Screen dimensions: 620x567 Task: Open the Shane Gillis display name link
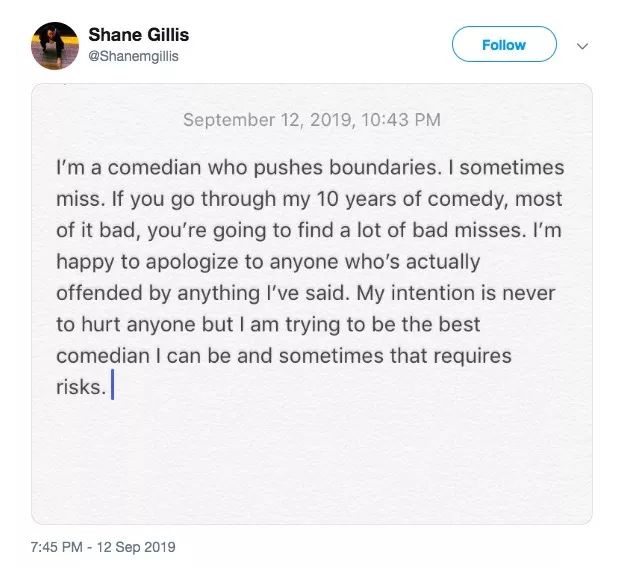tap(138, 35)
